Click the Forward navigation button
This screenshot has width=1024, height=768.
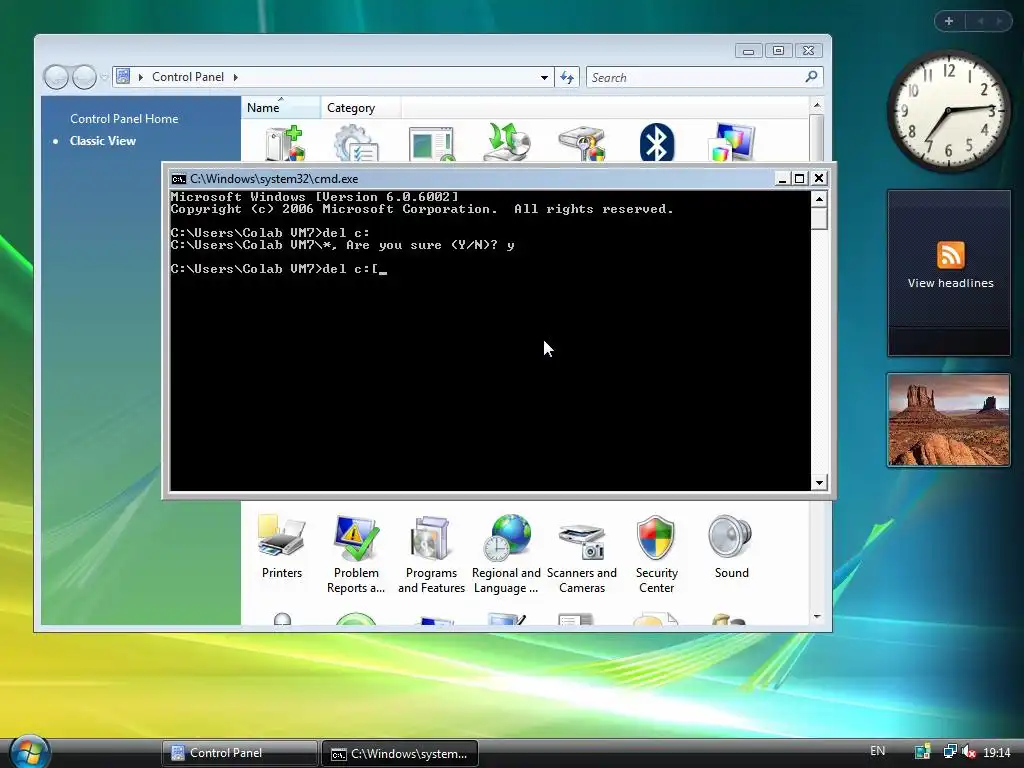pos(84,77)
